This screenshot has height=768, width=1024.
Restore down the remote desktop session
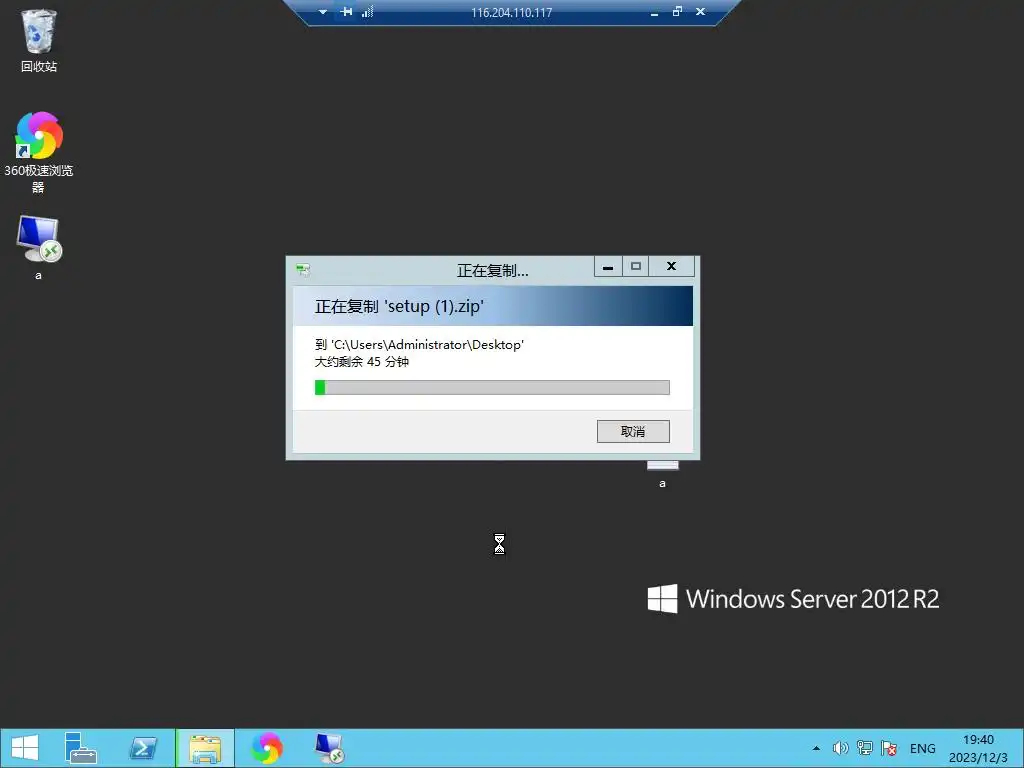point(677,12)
